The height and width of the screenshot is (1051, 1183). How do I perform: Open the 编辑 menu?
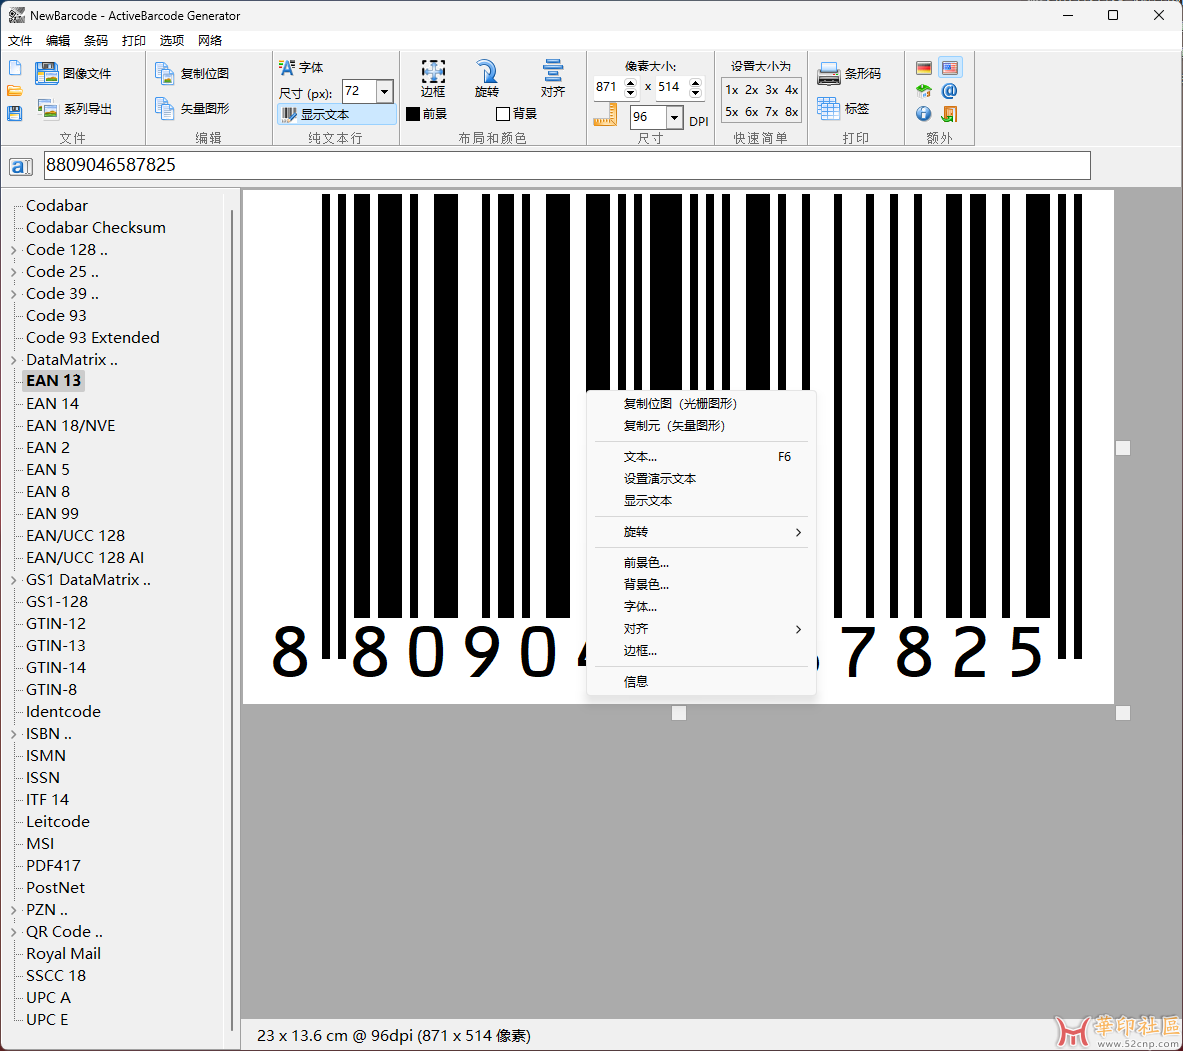click(57, 41)
